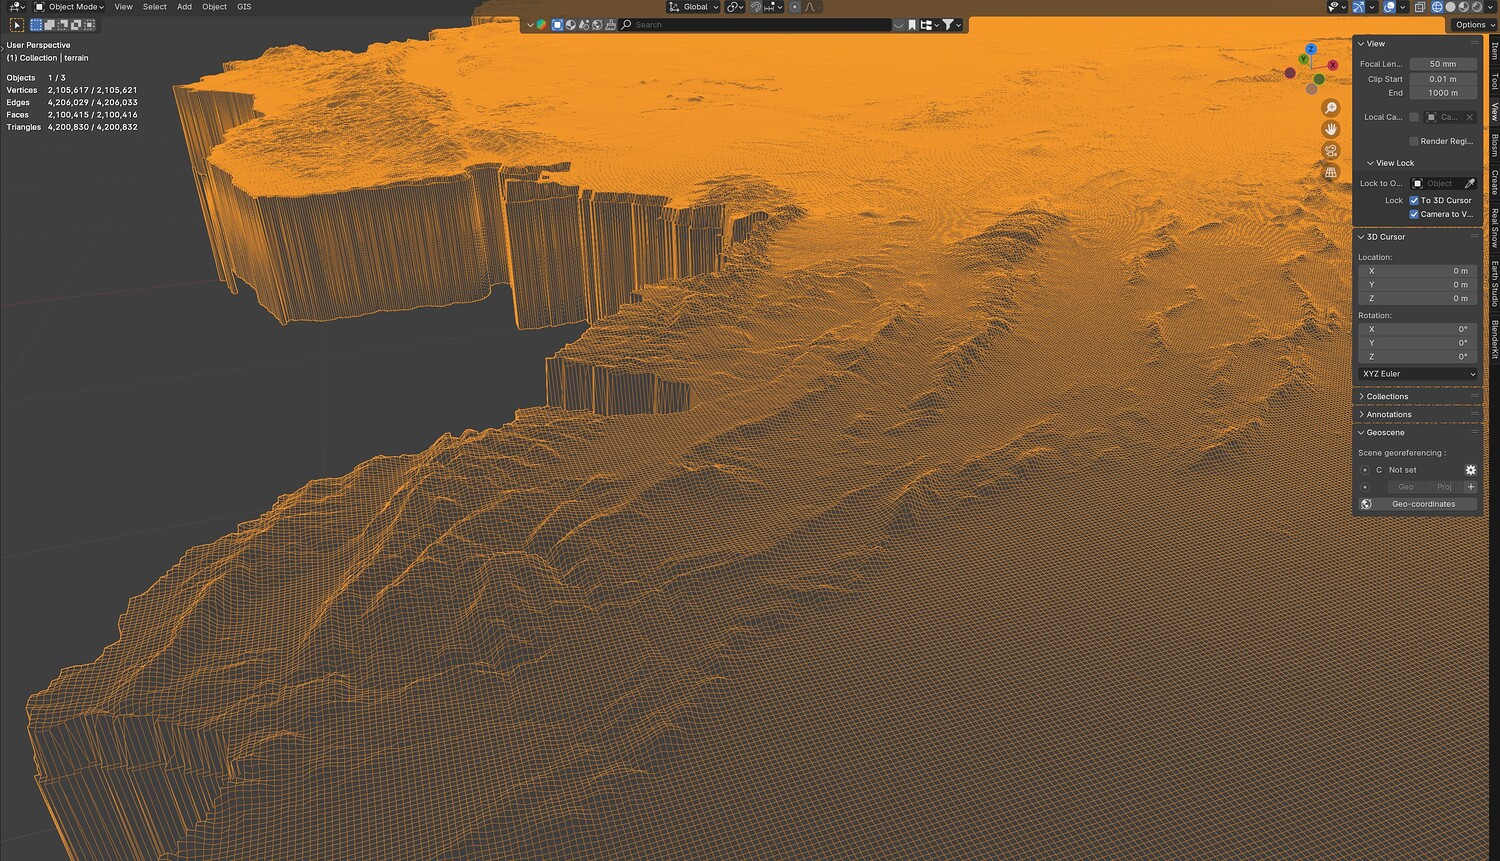Viewport: 1500px width, 861px height.
Task: Open the Object Mode dropdown
Action: (69, 7)
